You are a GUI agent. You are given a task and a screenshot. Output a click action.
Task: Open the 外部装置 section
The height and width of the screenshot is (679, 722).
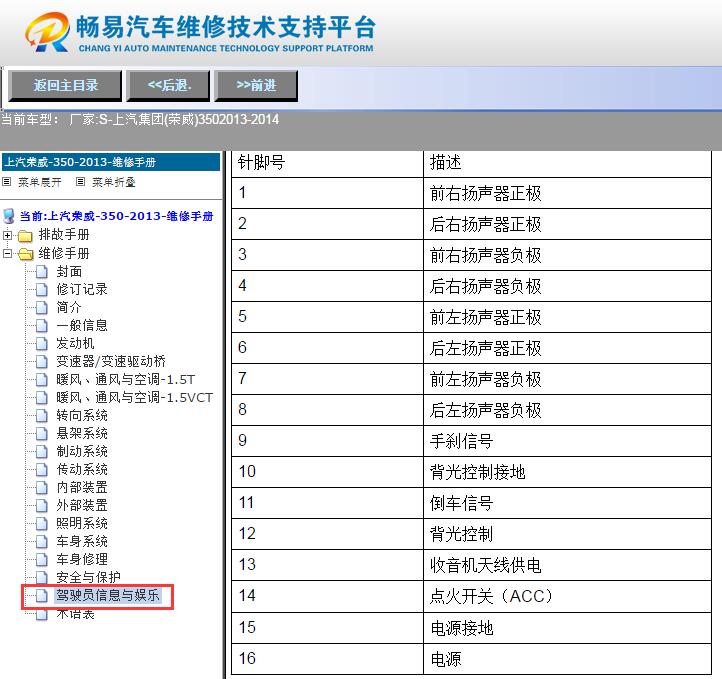click(82, 505)
